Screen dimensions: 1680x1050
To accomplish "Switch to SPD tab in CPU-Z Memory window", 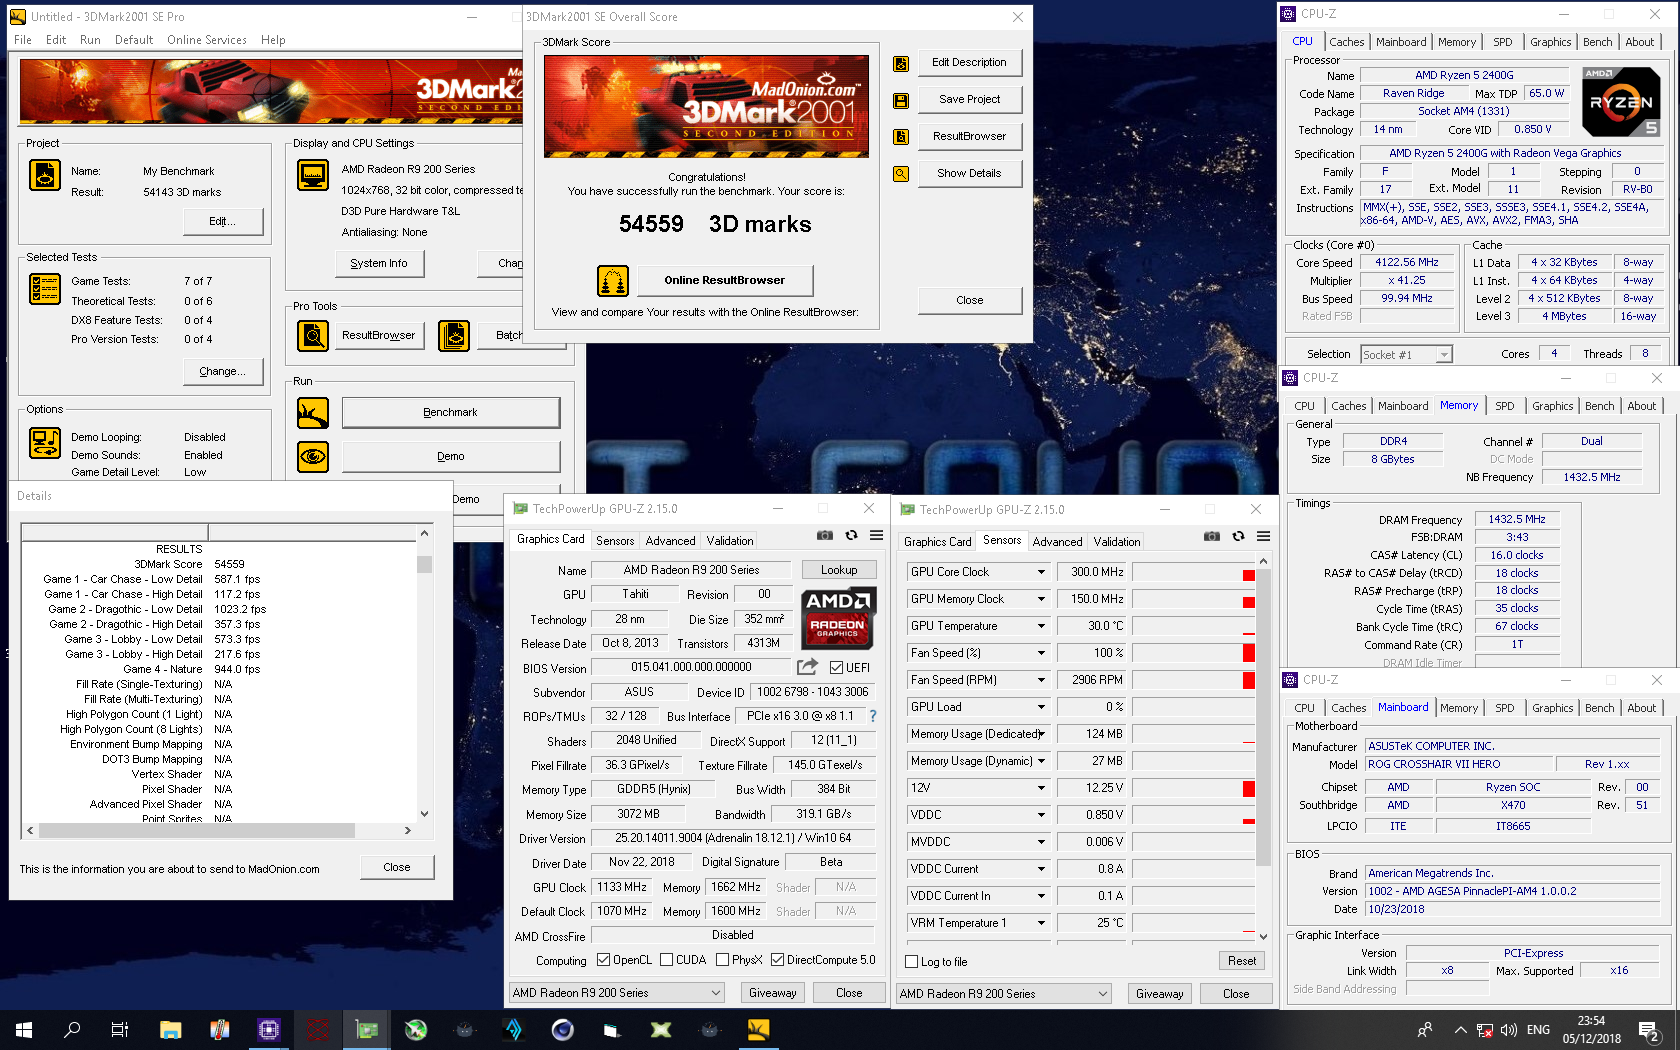I will (1504, 406).
